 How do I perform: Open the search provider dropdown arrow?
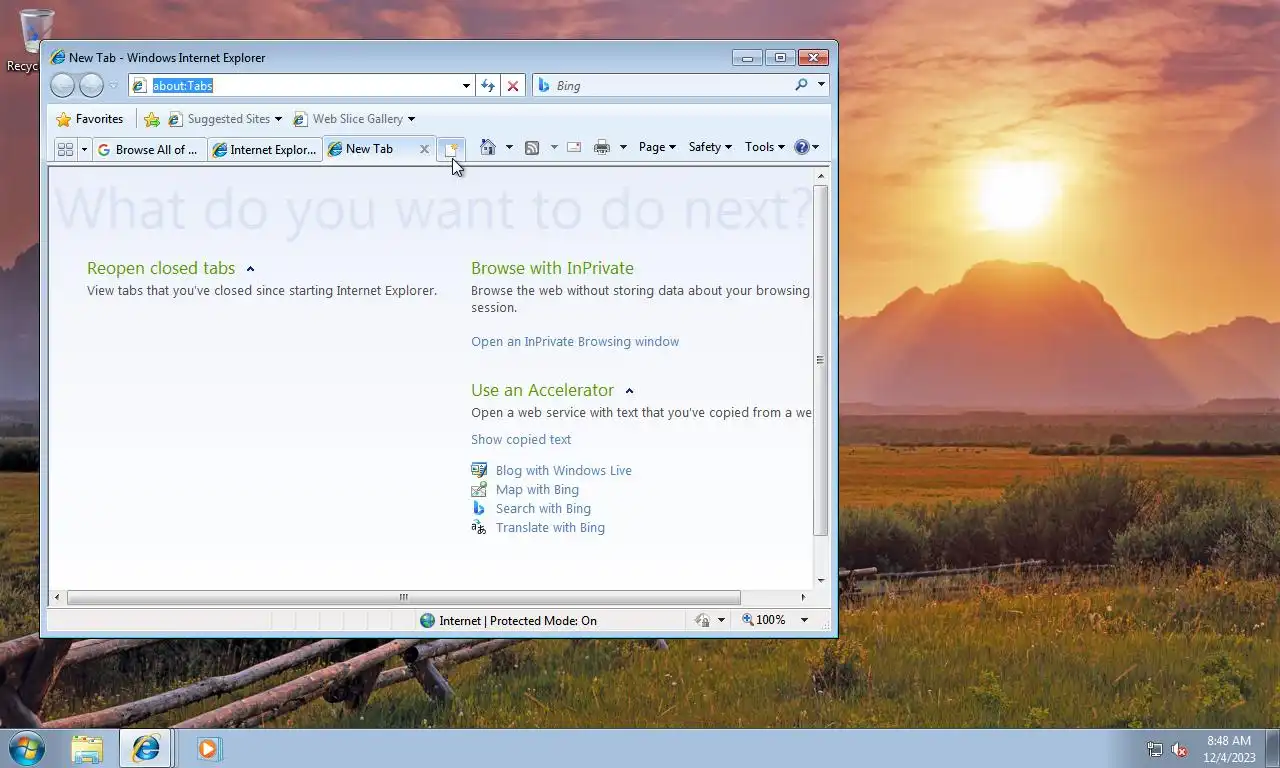tap(821, 86)
